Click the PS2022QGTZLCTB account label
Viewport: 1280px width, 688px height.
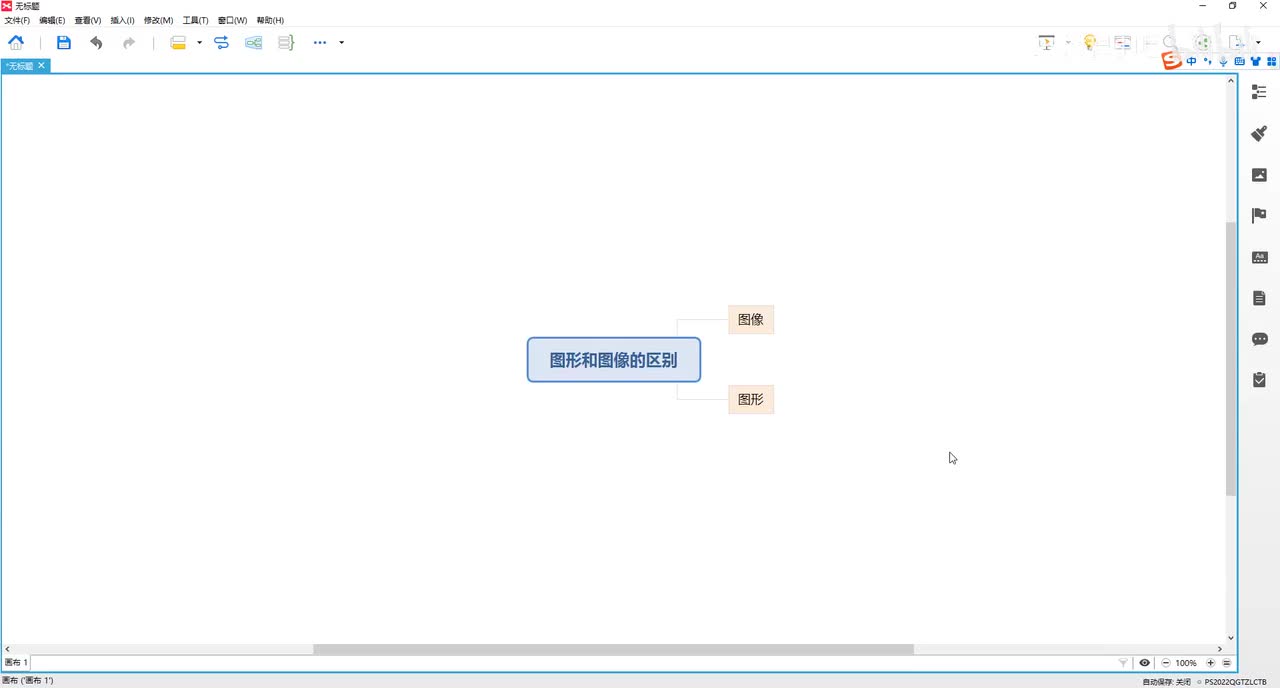click(x=1235, y=682)
